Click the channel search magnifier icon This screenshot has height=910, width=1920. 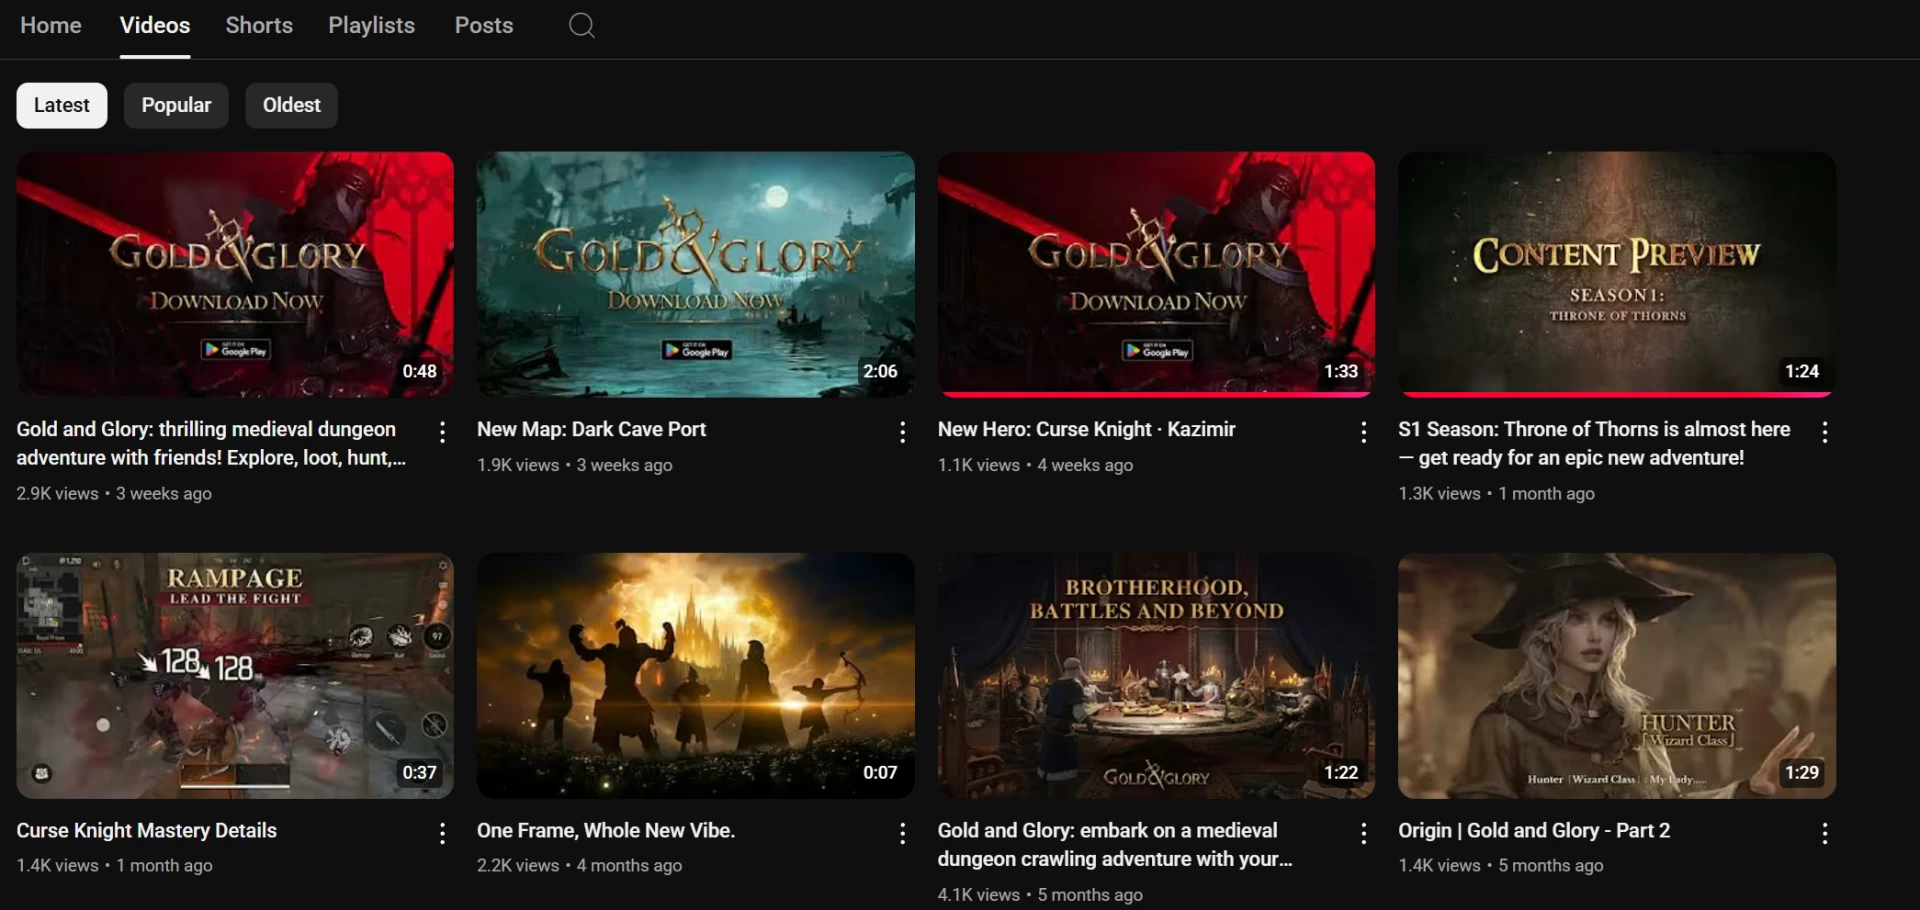(581, 26)
